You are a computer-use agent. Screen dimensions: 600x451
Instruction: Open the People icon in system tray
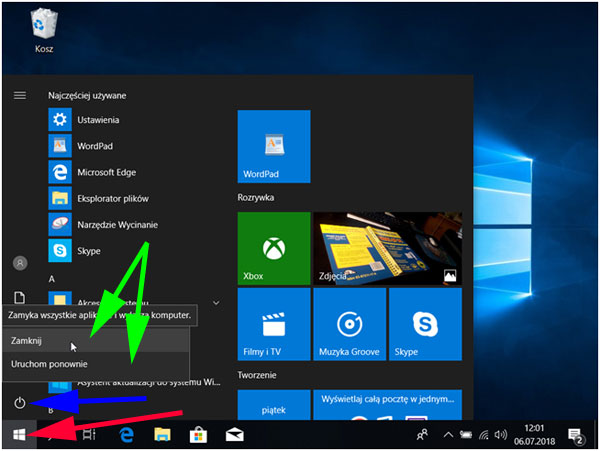click(422, 434)
